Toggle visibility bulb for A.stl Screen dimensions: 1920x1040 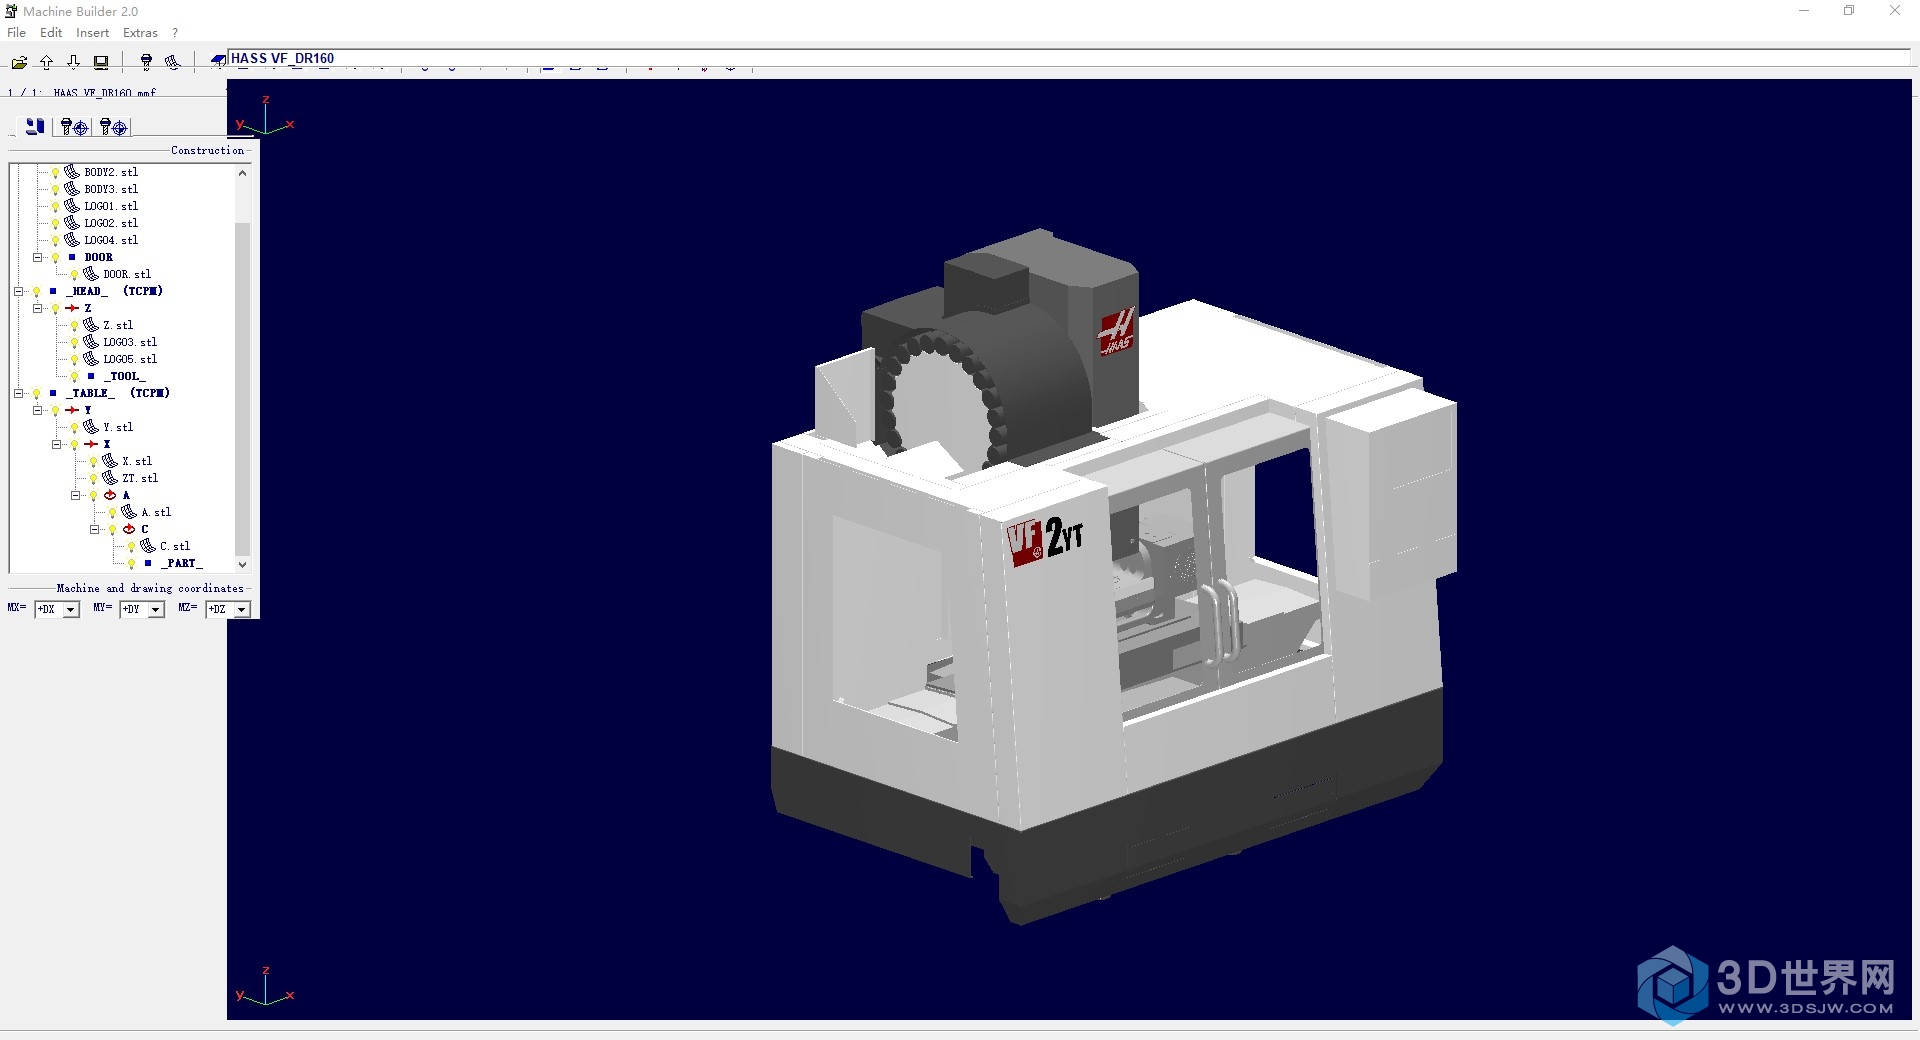coord(113,513)
